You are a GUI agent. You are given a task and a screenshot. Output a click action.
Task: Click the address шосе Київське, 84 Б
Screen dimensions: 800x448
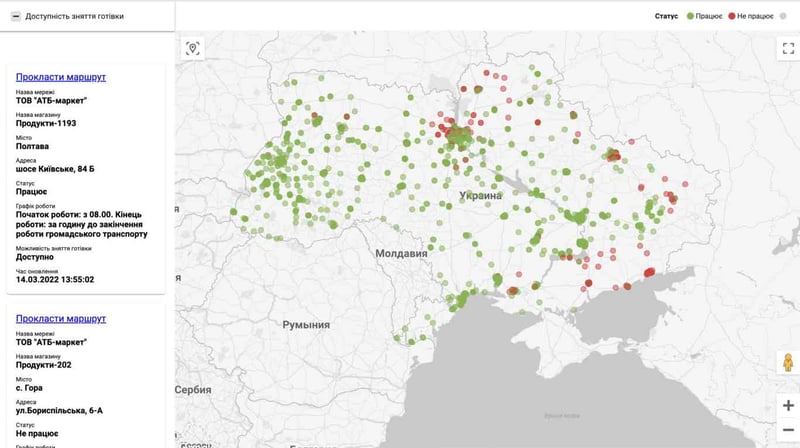pyautogui.click(x=55, y=168)
